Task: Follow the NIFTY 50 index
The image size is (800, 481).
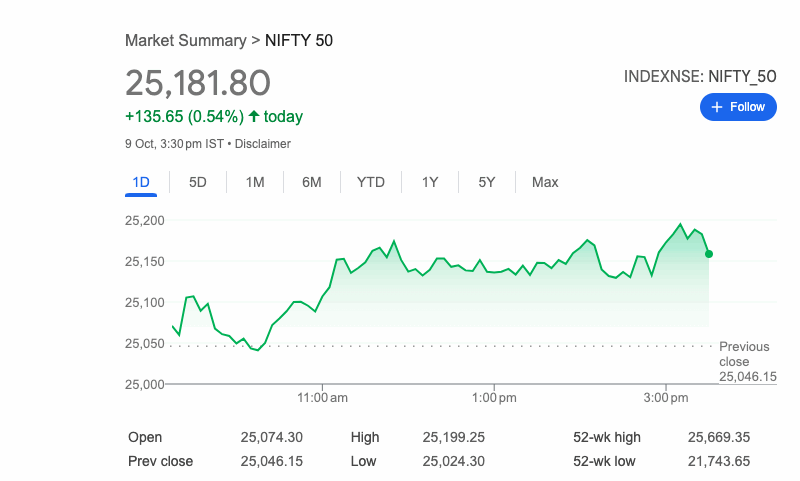Action: tap(738, 107)
